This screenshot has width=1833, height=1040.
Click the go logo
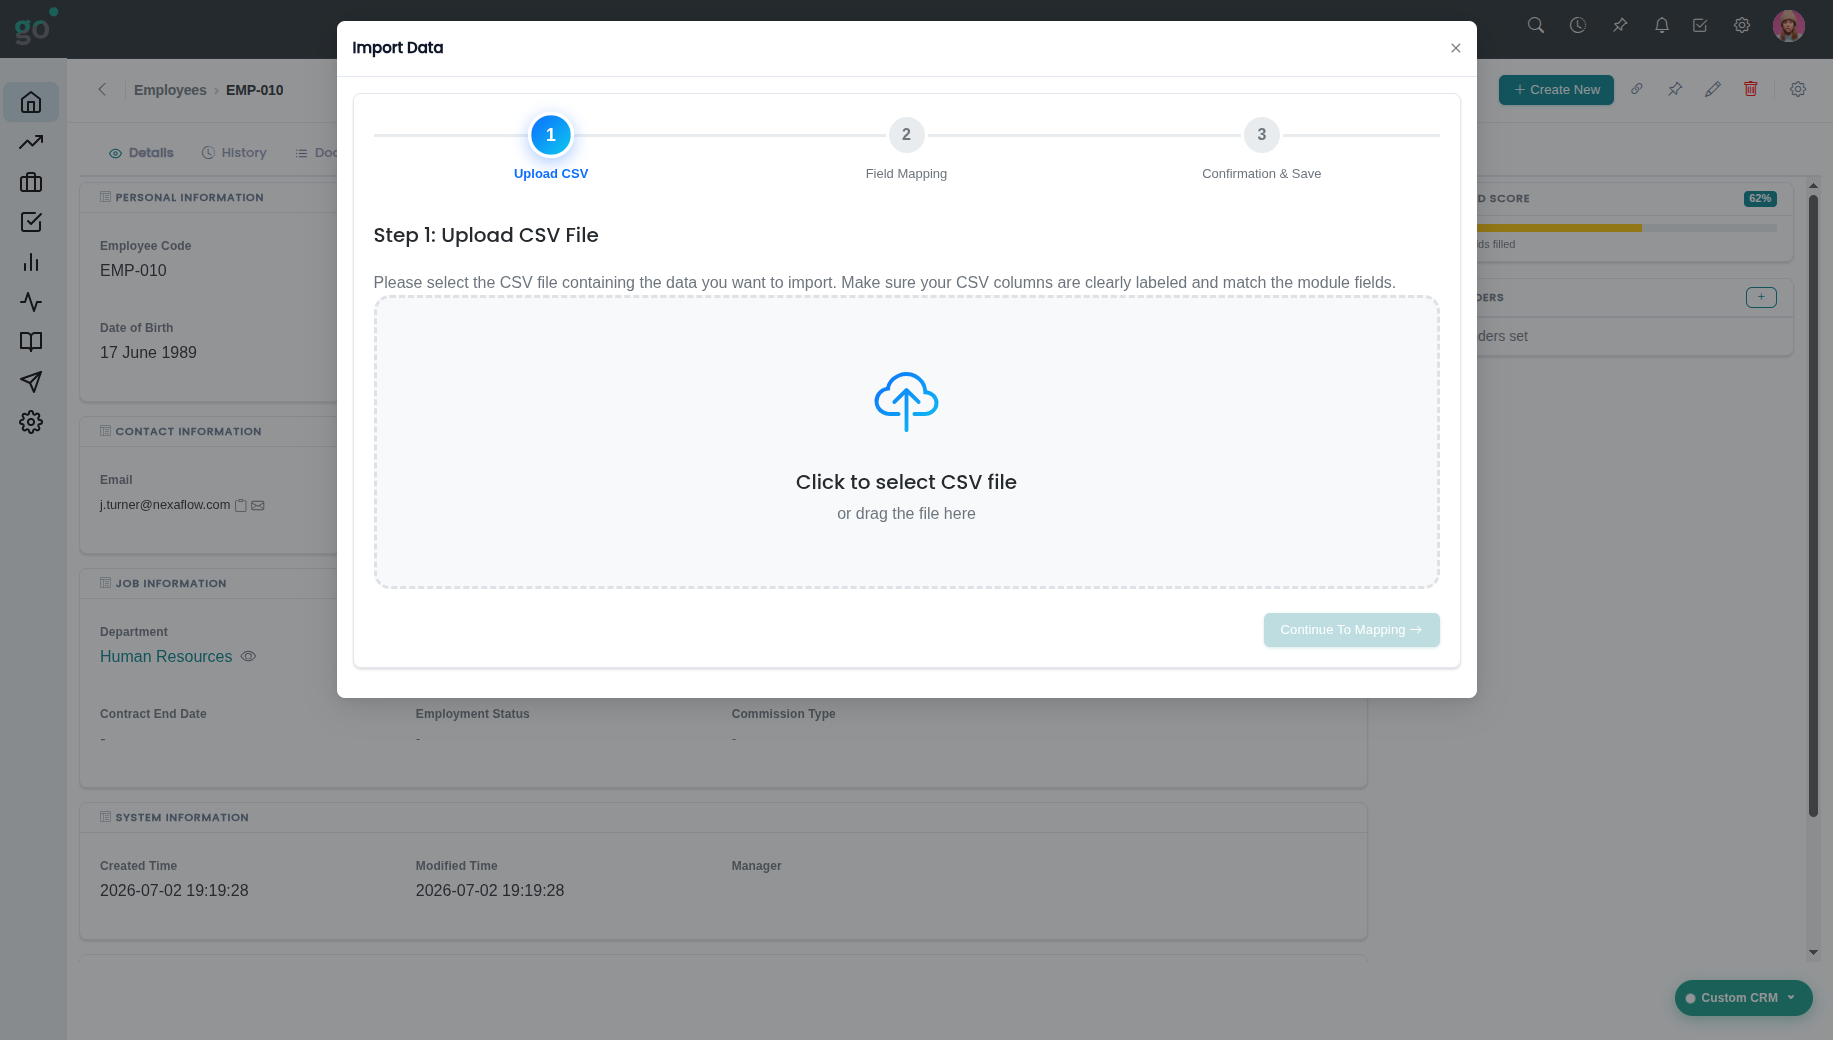coord(35,27)
